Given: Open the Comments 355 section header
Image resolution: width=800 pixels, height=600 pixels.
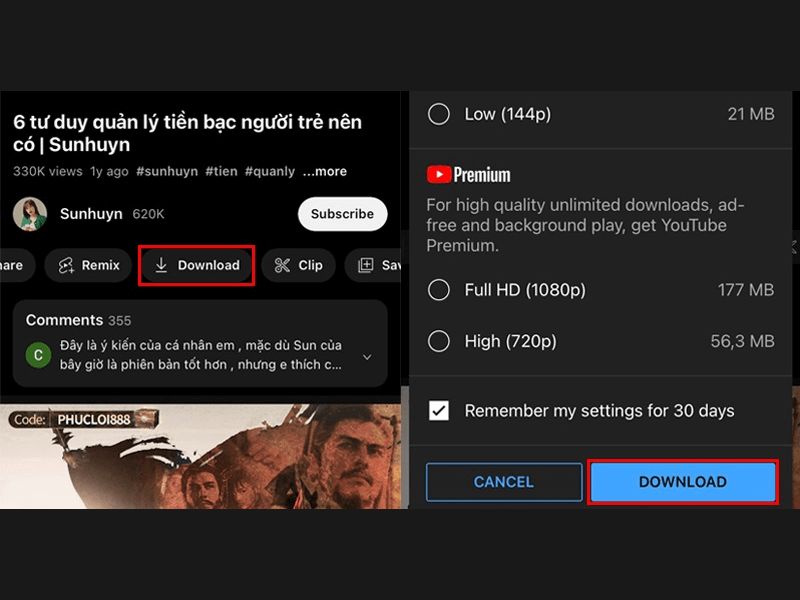Looking at the screenshot, I should [x=79, y=320].
